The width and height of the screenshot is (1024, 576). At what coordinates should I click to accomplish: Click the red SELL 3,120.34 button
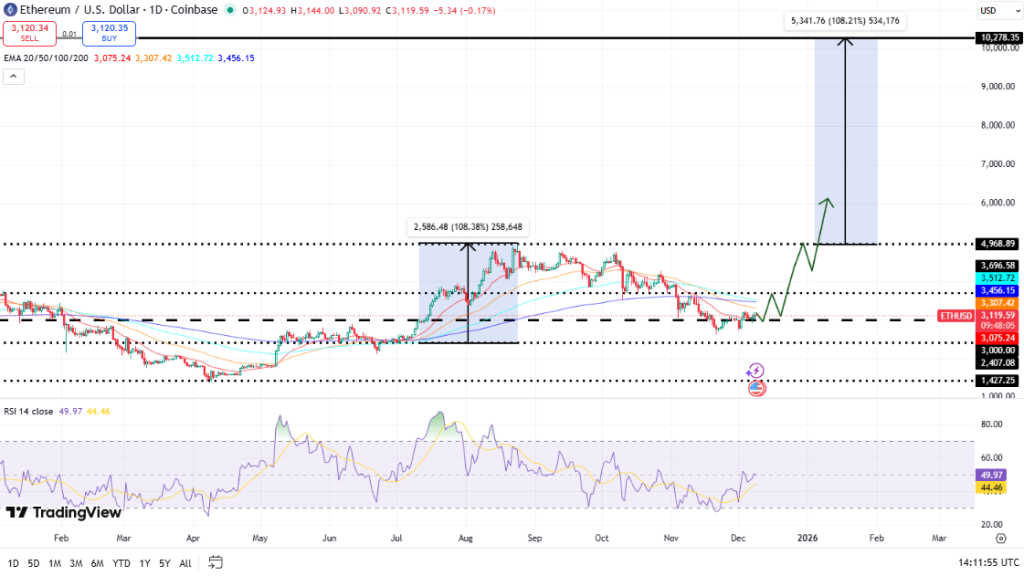coord(29,33)
